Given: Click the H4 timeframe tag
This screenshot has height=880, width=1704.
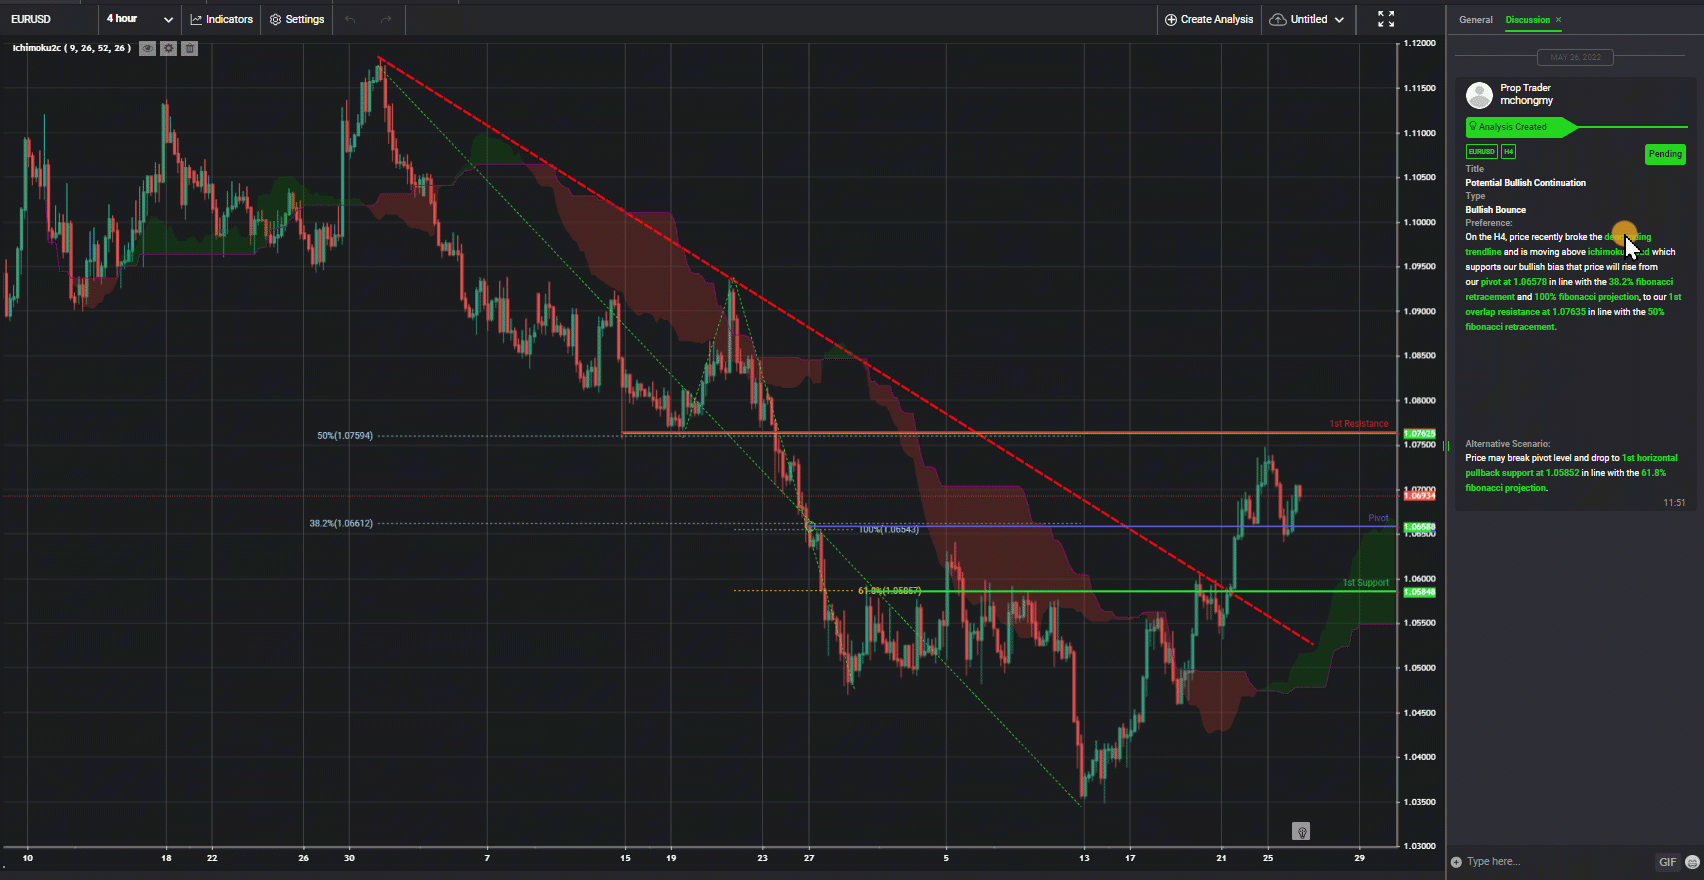Looking at the screenshot, I should [x=1508, y=152].
